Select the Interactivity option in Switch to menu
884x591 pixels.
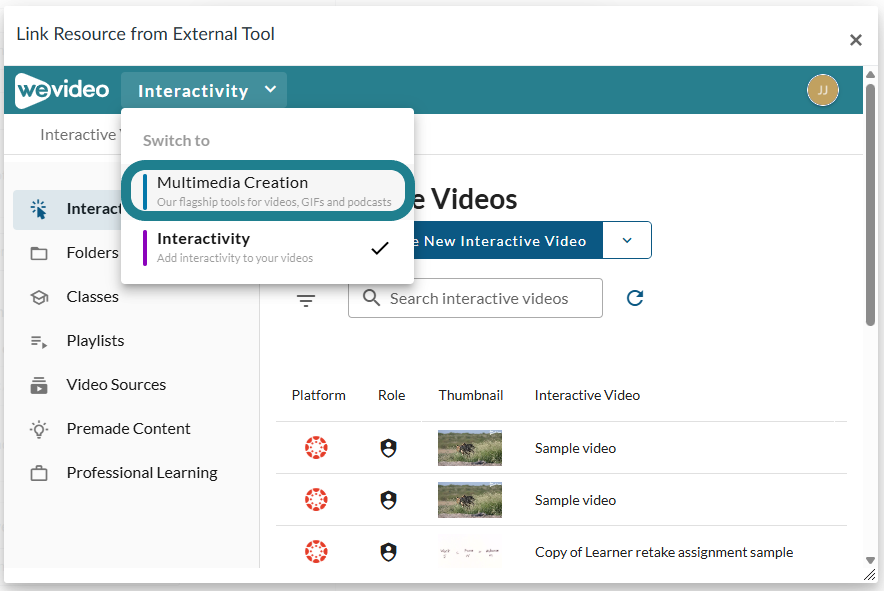(267, 248)
